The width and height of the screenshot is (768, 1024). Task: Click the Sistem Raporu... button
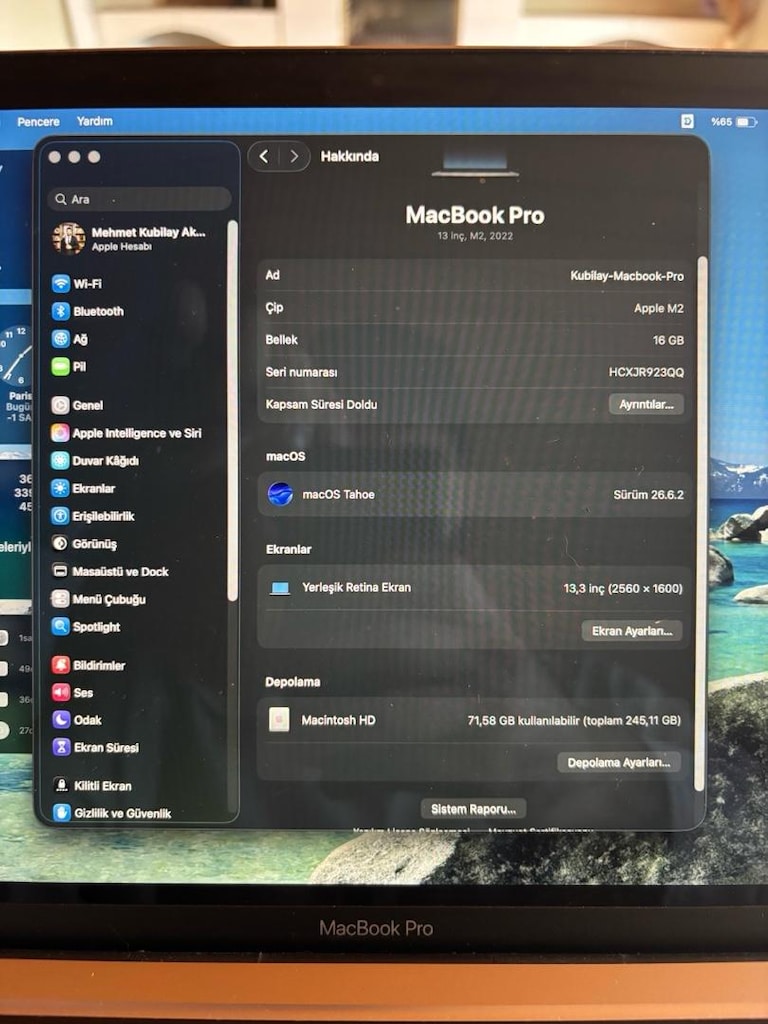click(x=473, y=809)
